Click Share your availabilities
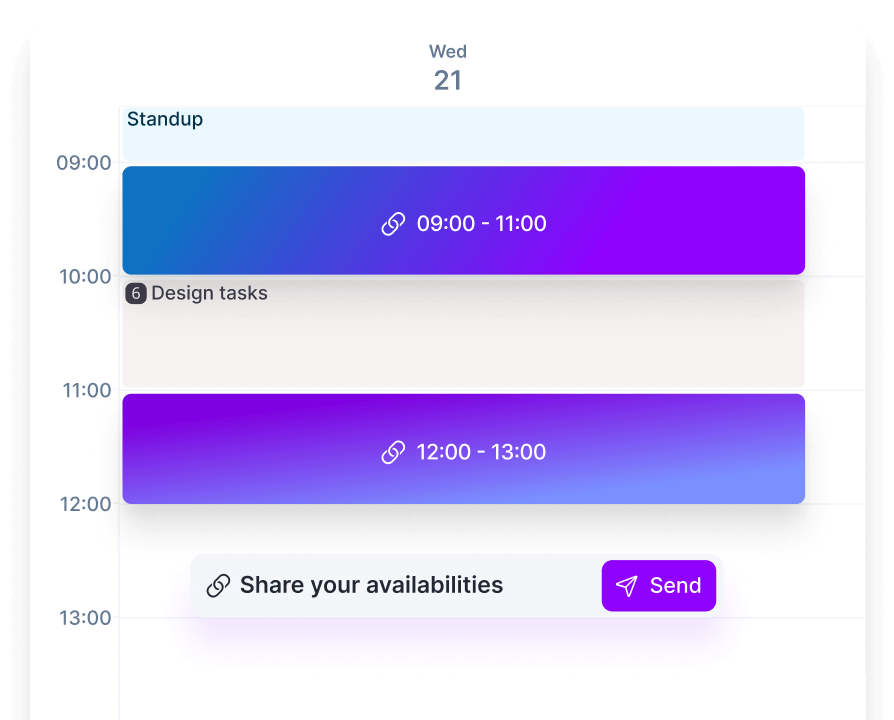Viewport: 894px width, 720px height. 372,585
